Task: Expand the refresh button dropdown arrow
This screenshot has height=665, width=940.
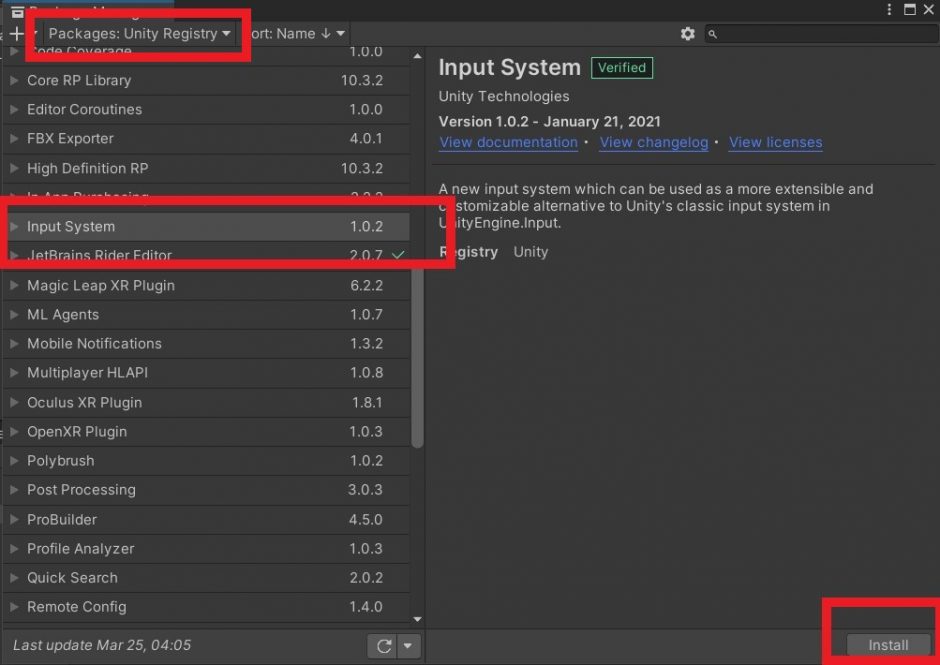Action: coord(409,645)
